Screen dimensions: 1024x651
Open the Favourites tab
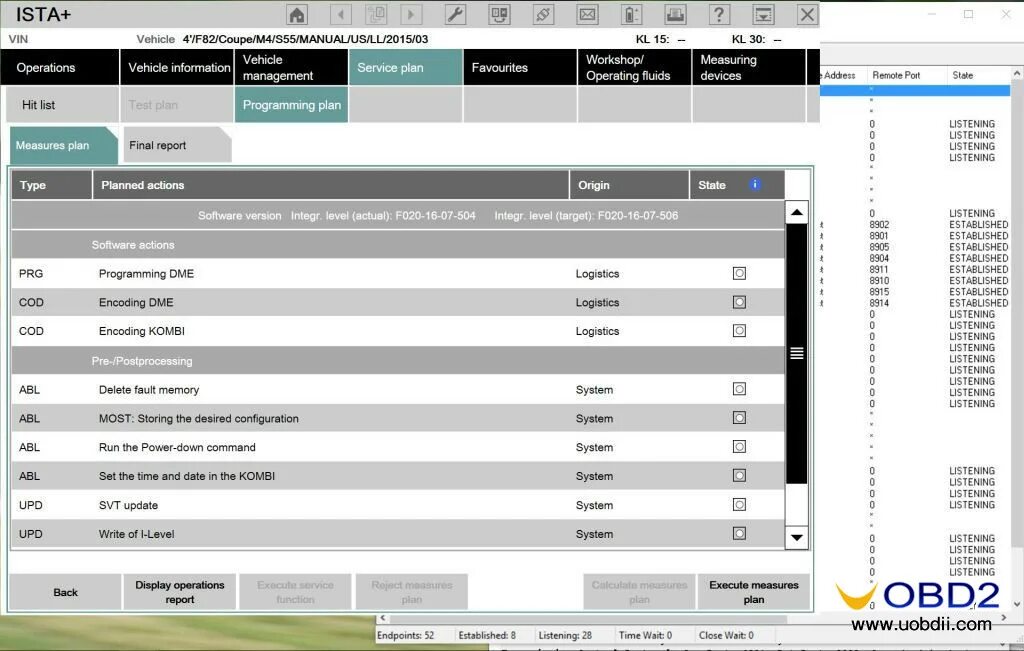coord(520,67)
